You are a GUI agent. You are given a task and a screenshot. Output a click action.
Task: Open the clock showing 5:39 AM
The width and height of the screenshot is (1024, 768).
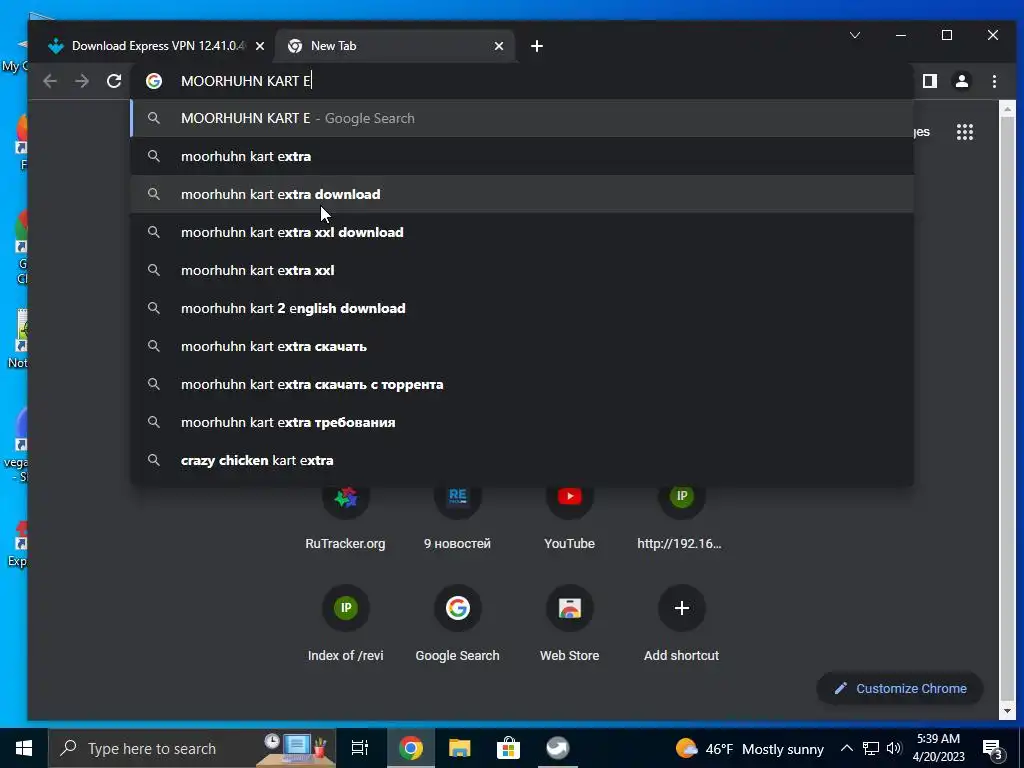point(938,748)
